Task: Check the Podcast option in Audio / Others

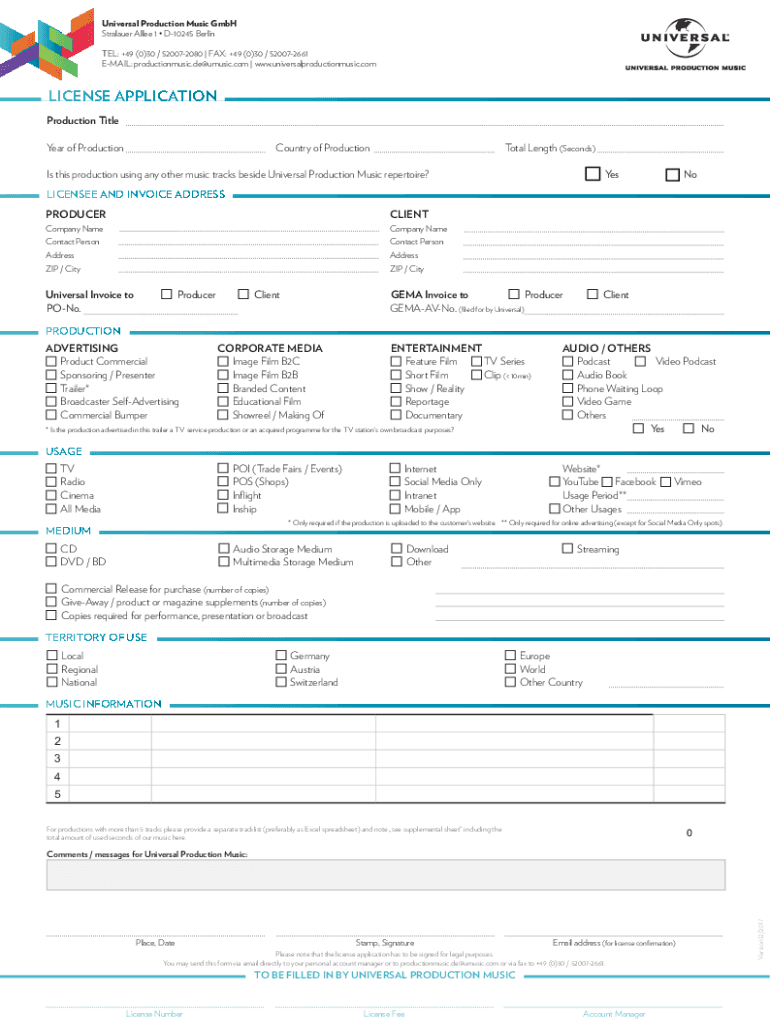Action: point(568,362)
